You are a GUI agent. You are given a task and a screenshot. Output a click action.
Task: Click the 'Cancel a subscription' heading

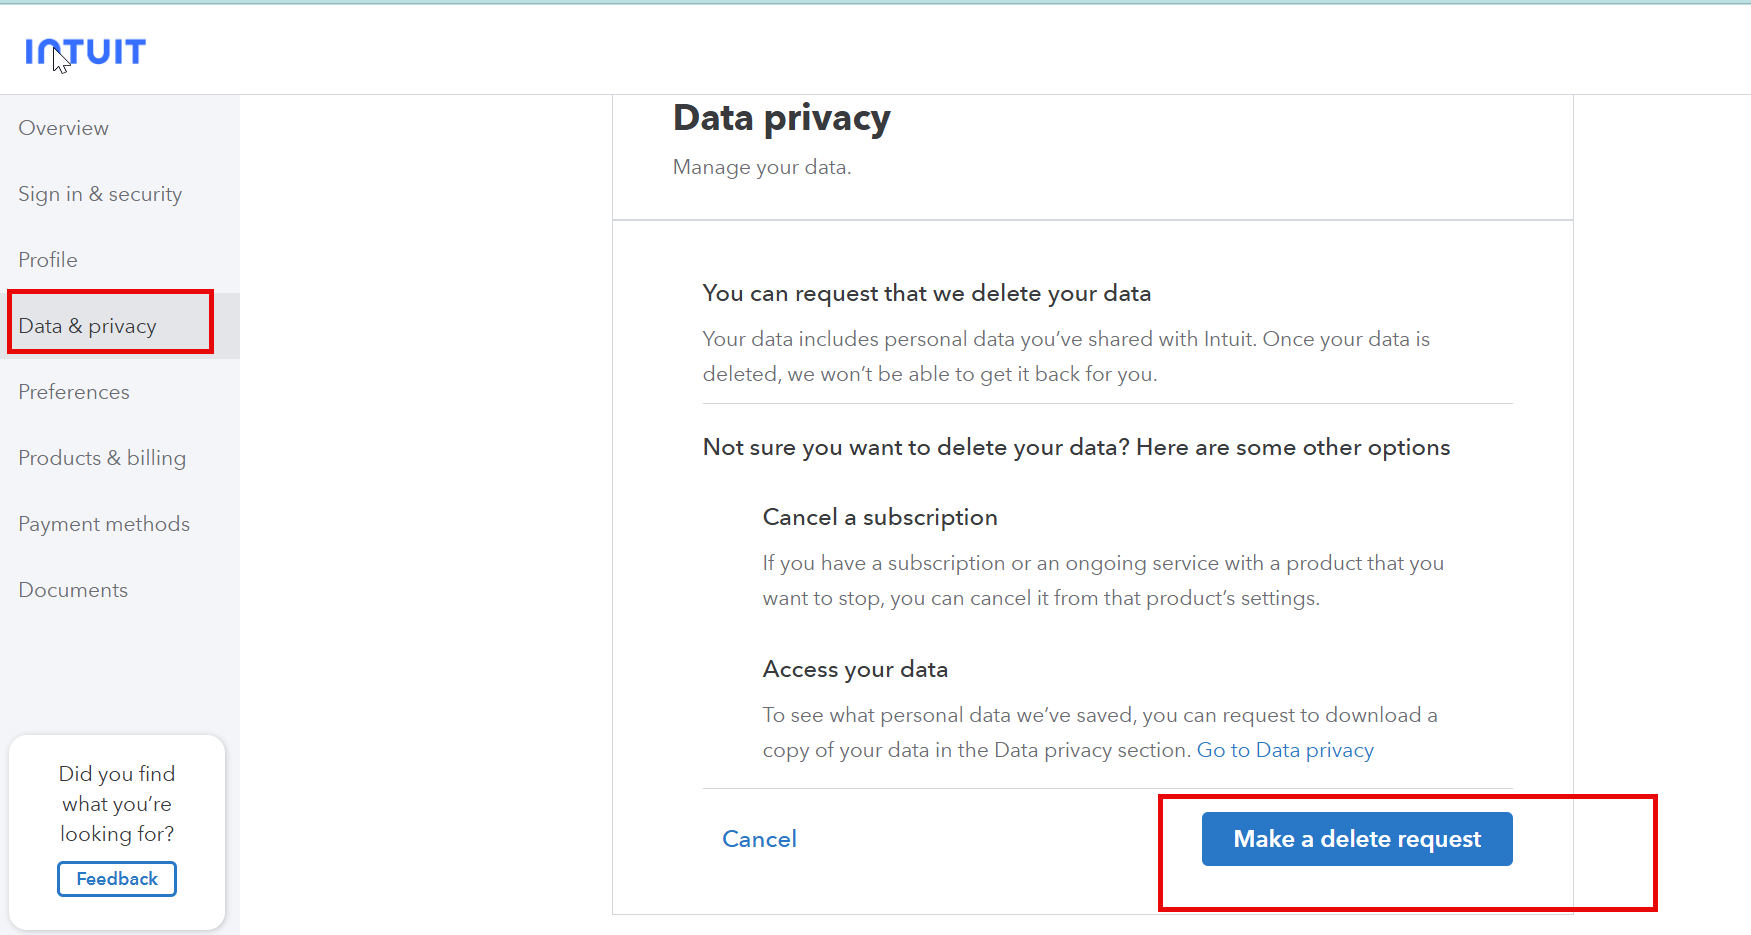[880, 517]
